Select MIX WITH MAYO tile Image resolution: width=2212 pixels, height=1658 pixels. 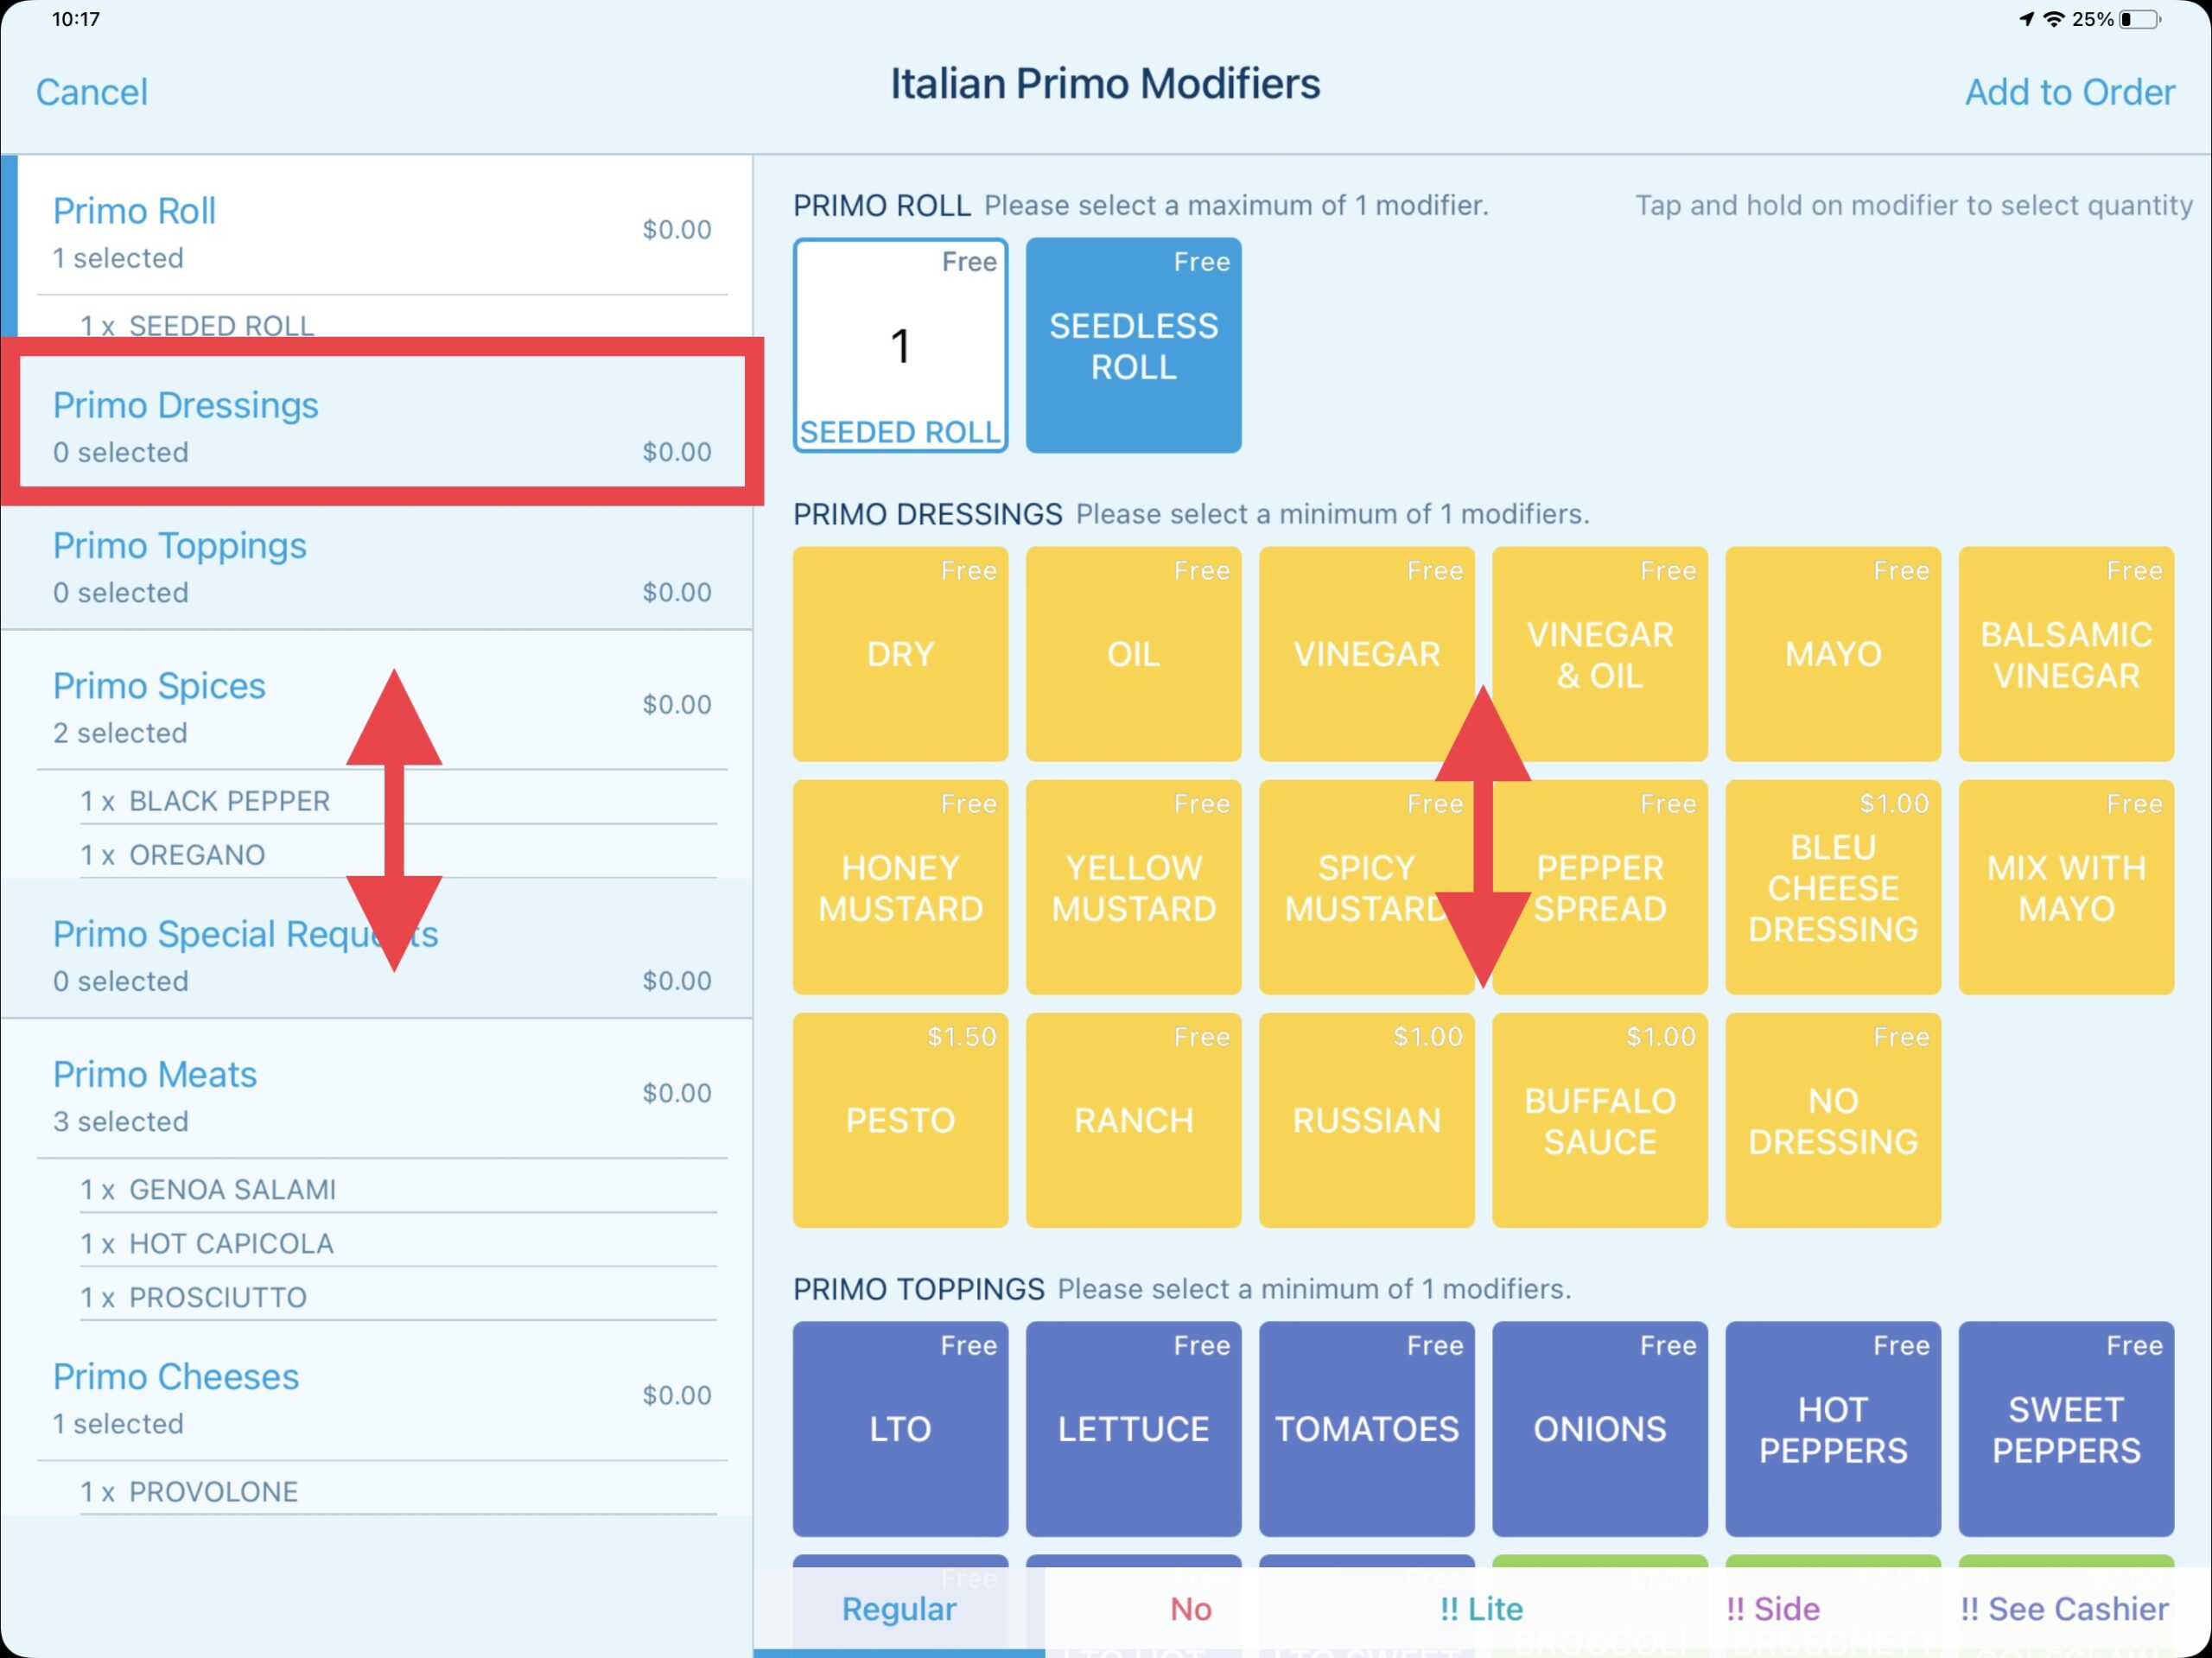point(2065,886)
